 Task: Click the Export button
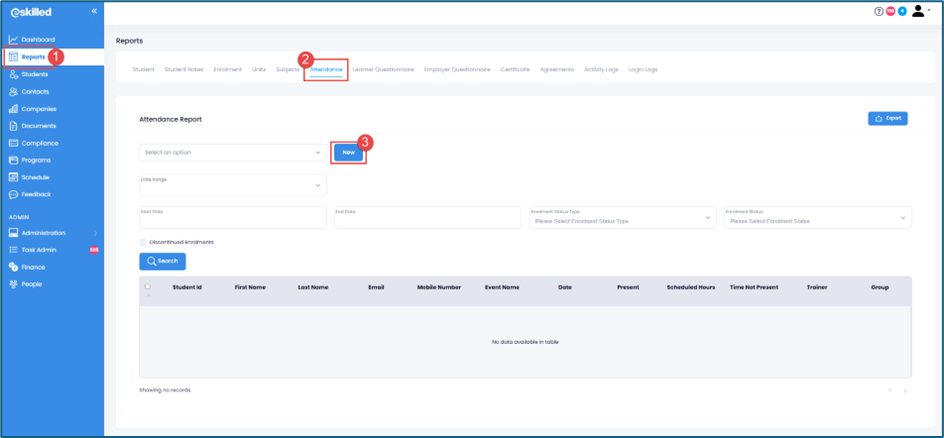coord(887,119)
